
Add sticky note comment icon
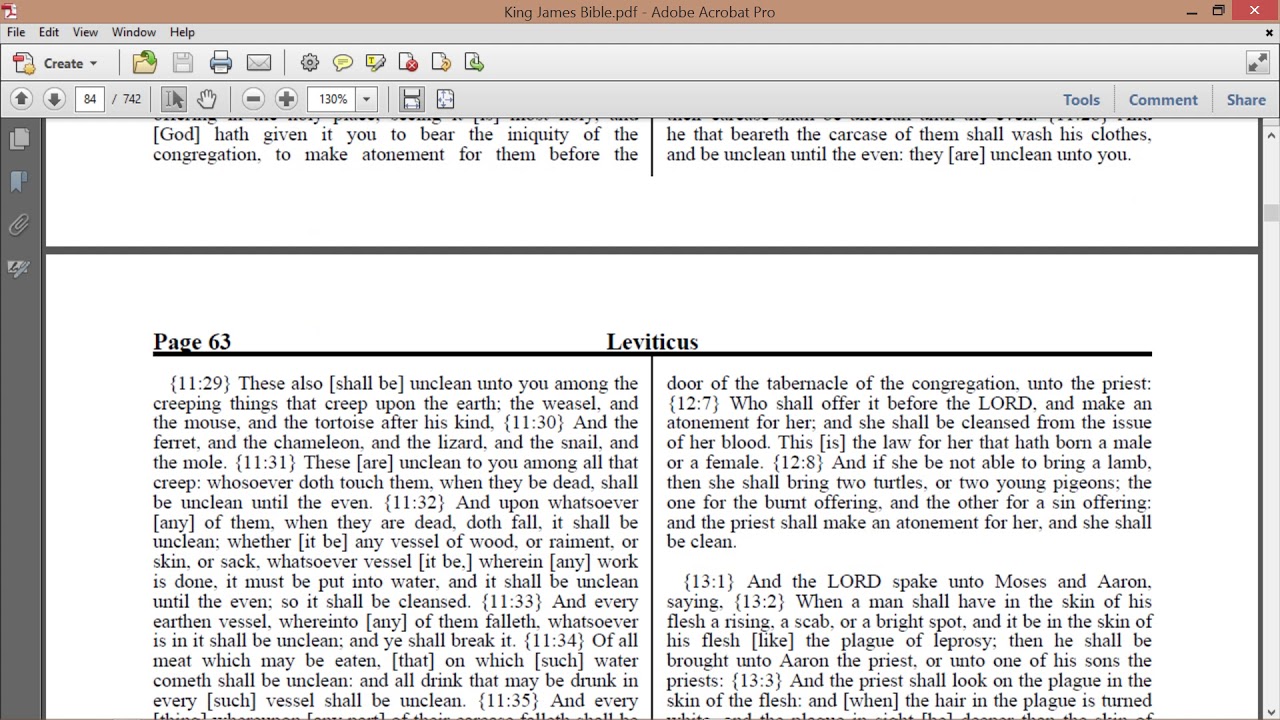click(343, 63)
